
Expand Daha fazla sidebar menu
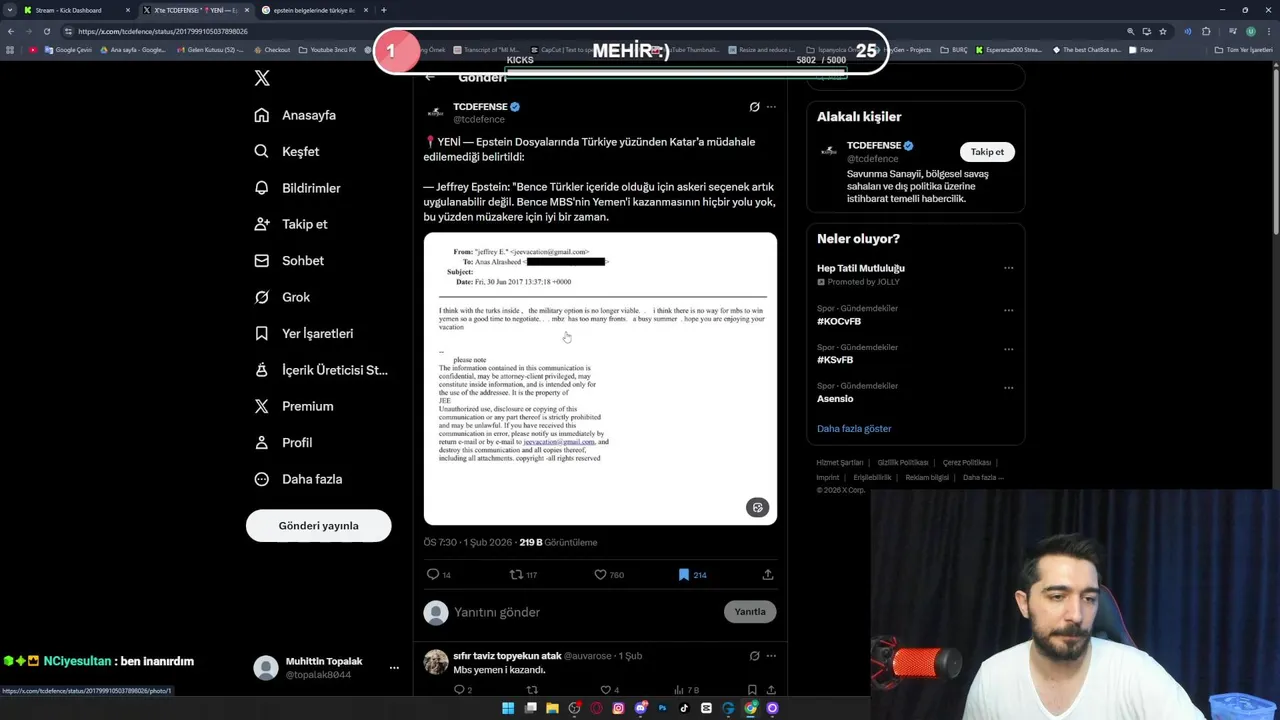[x=298, y=479]
